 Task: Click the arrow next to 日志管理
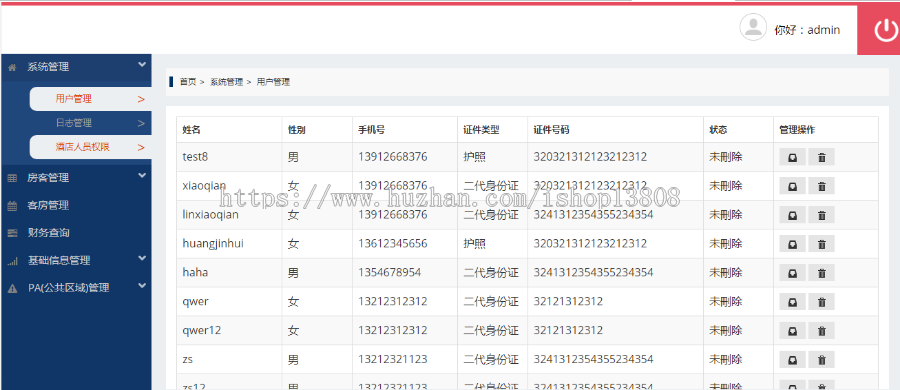pos(141,123)
